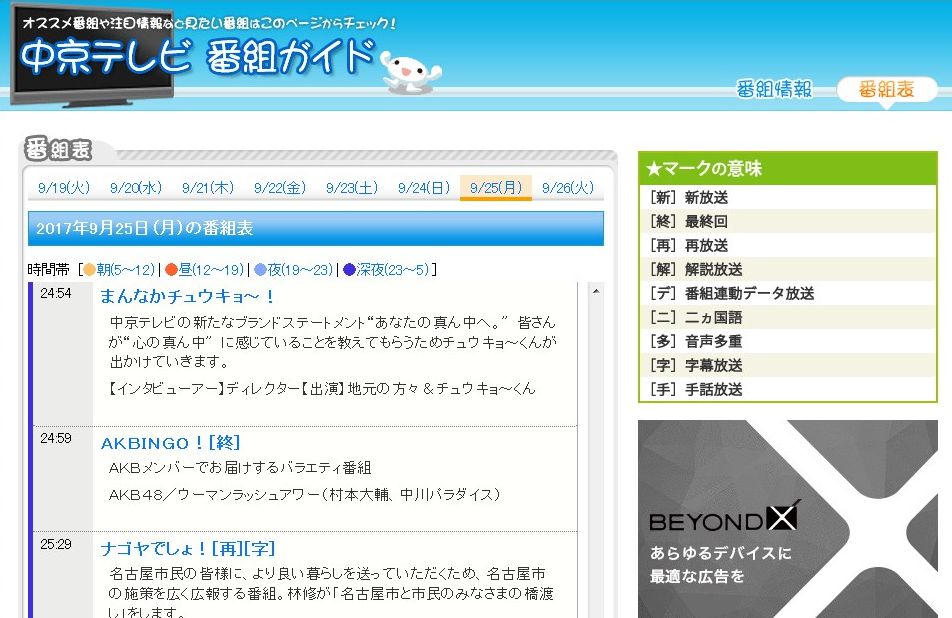Click the [デ] 番組連動データ放送 legend row

pyautogui.click(x=787, y=293)
